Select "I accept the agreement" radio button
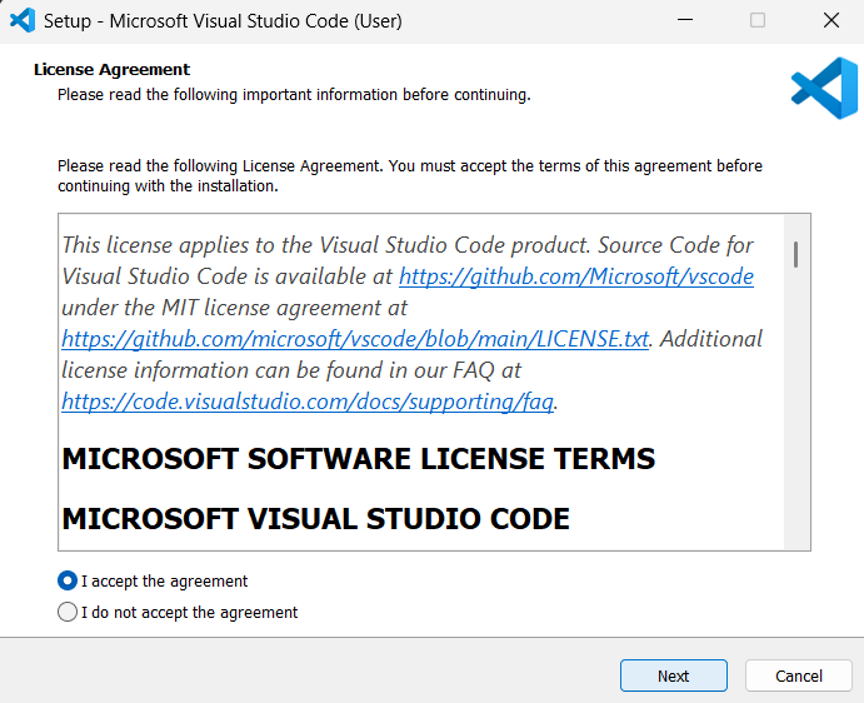 (x=68, y=581)
